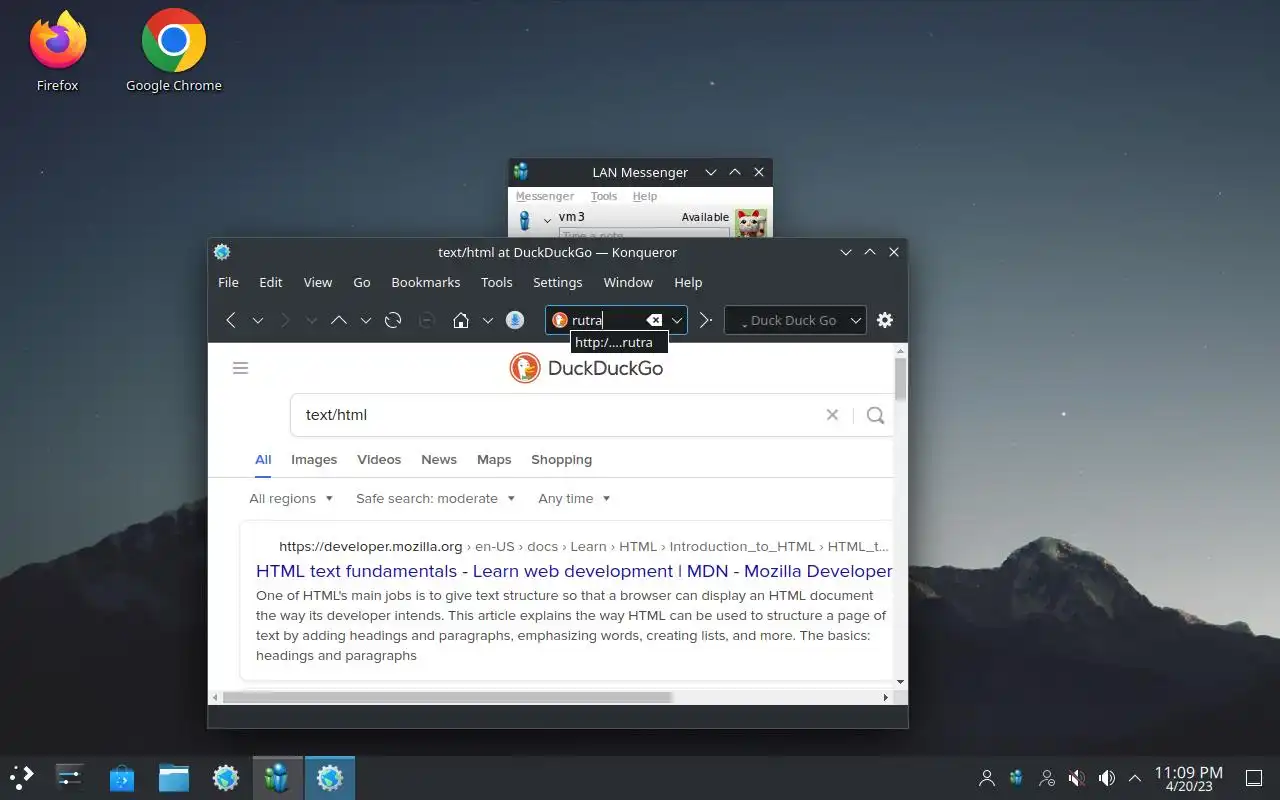Switch to the News tab
This screenshot has height=800, width=1280.
[x=439, y=460]
